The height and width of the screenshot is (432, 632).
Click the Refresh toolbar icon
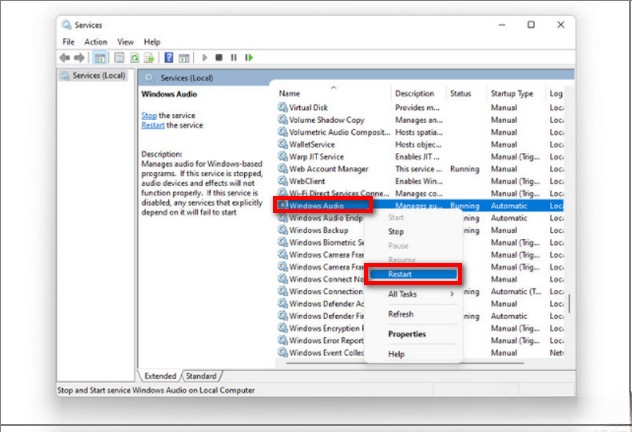pyautogui.click(x=134, y=58)
